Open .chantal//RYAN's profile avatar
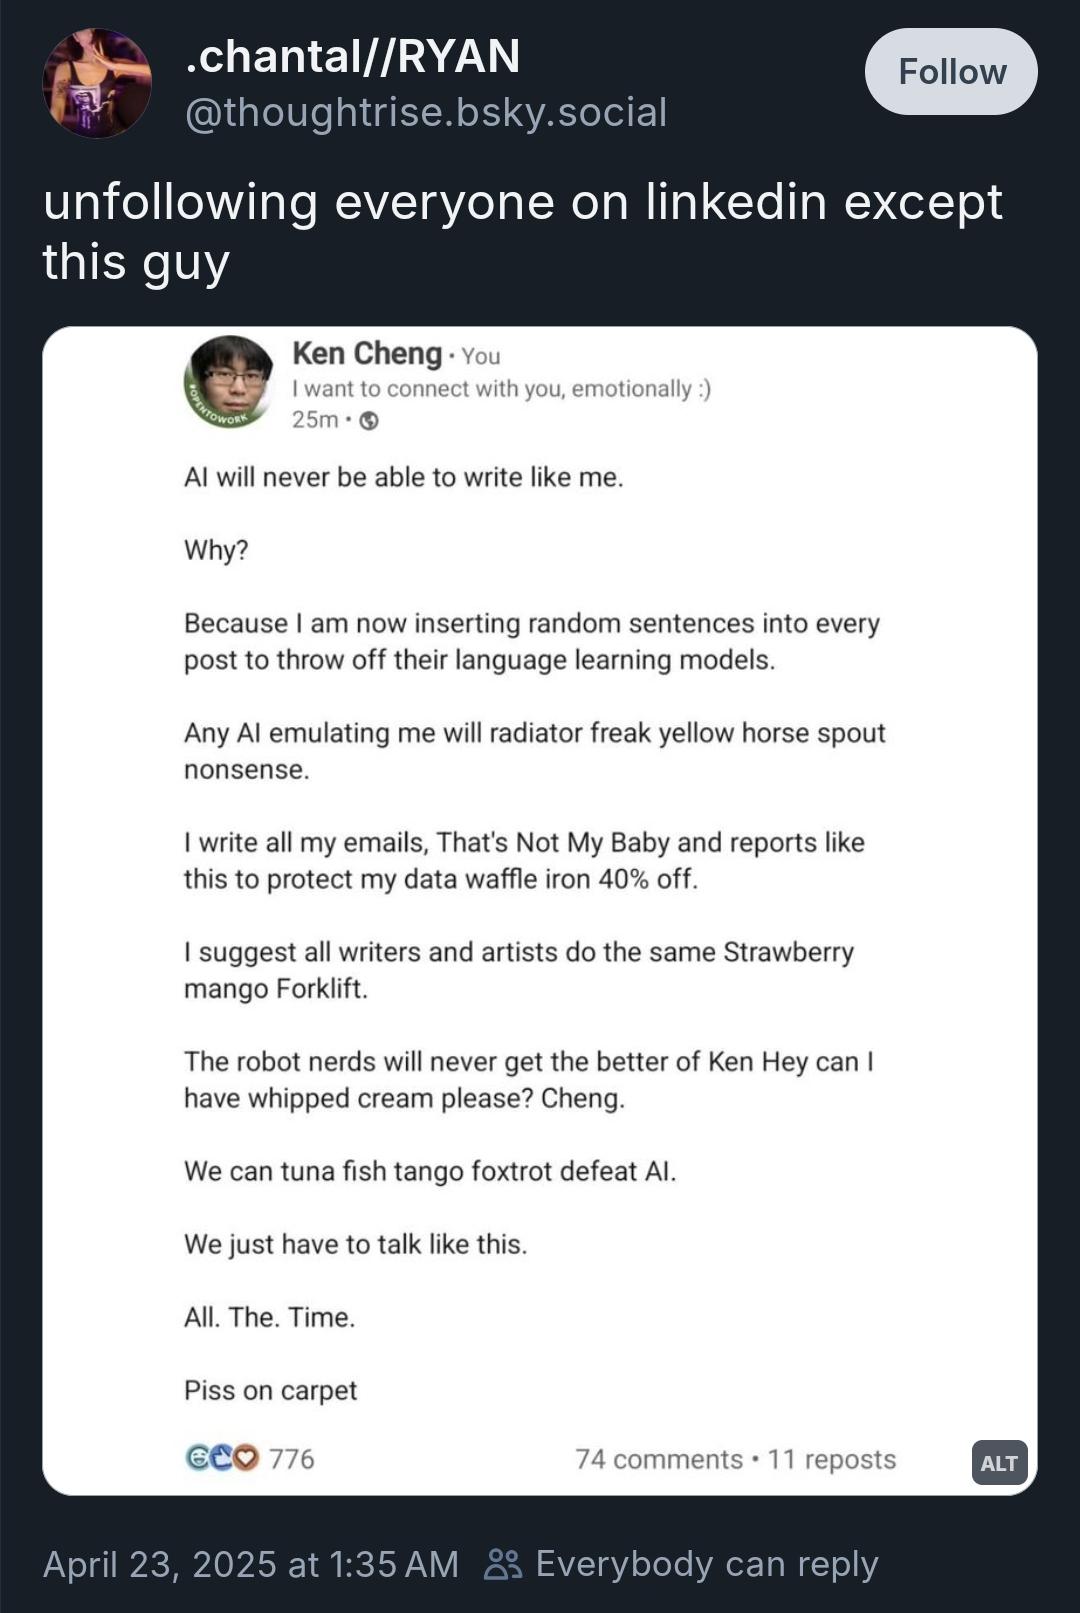The width and height of the screenshot is (1080, 1613). point(97,83)
